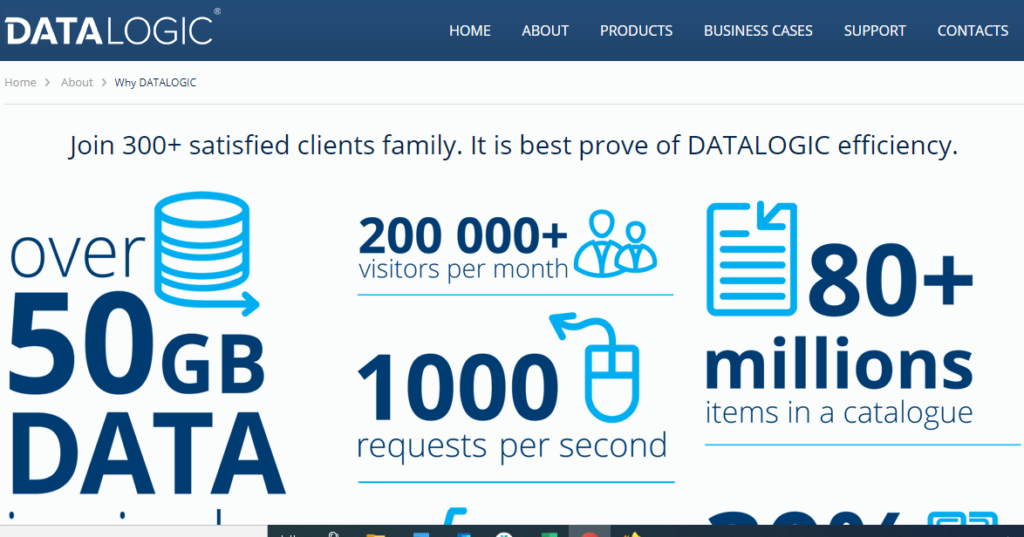Click the "visitors per month" caption

coord(463,268)
